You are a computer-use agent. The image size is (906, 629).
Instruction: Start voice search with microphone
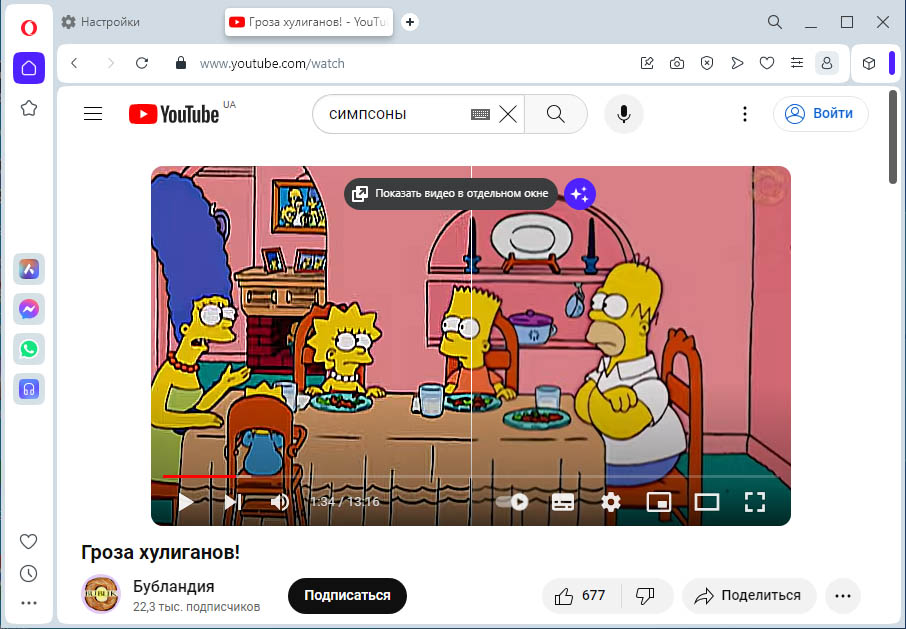point(623,114)
